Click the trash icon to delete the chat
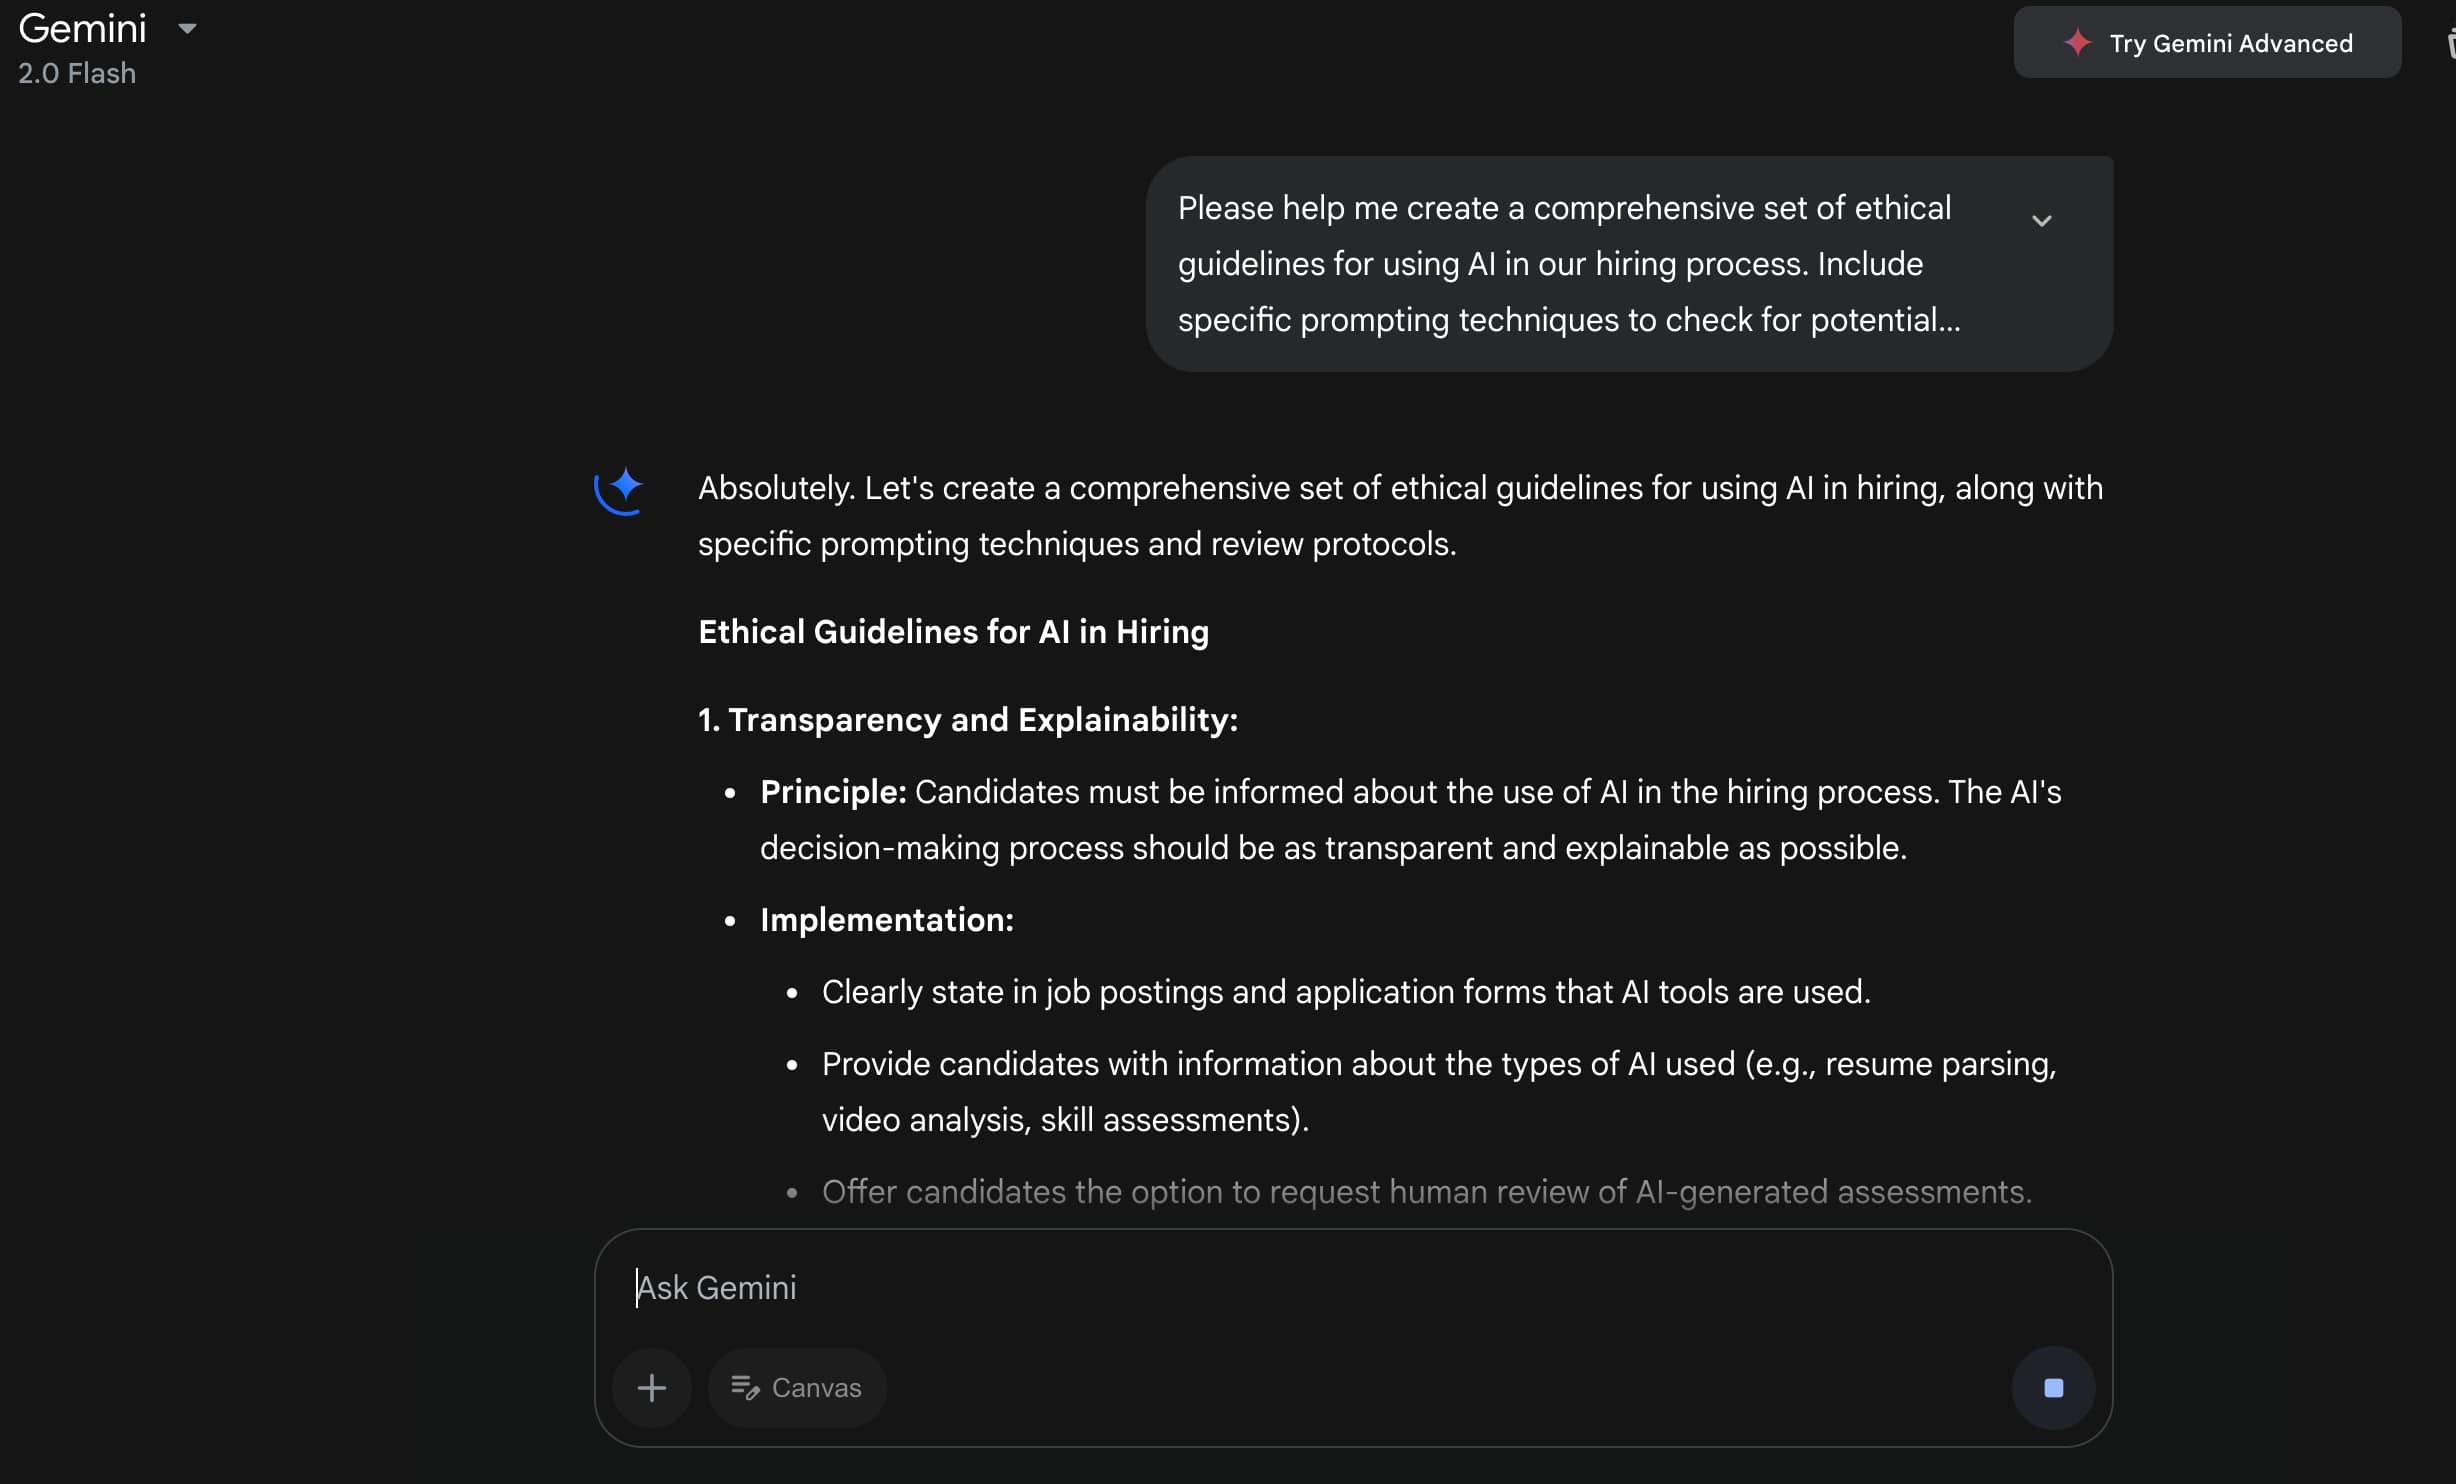Image resolution: width=2456 pixels, height=1484 pixels. pos(2448,44)
